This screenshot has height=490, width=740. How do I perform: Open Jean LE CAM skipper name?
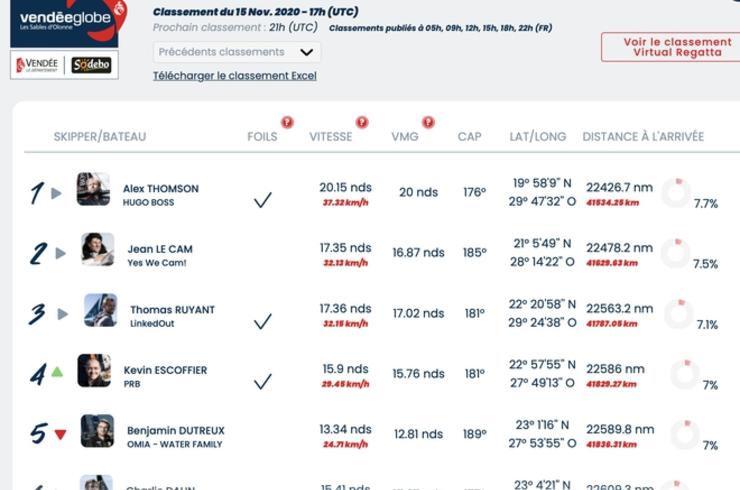[160, 249]
